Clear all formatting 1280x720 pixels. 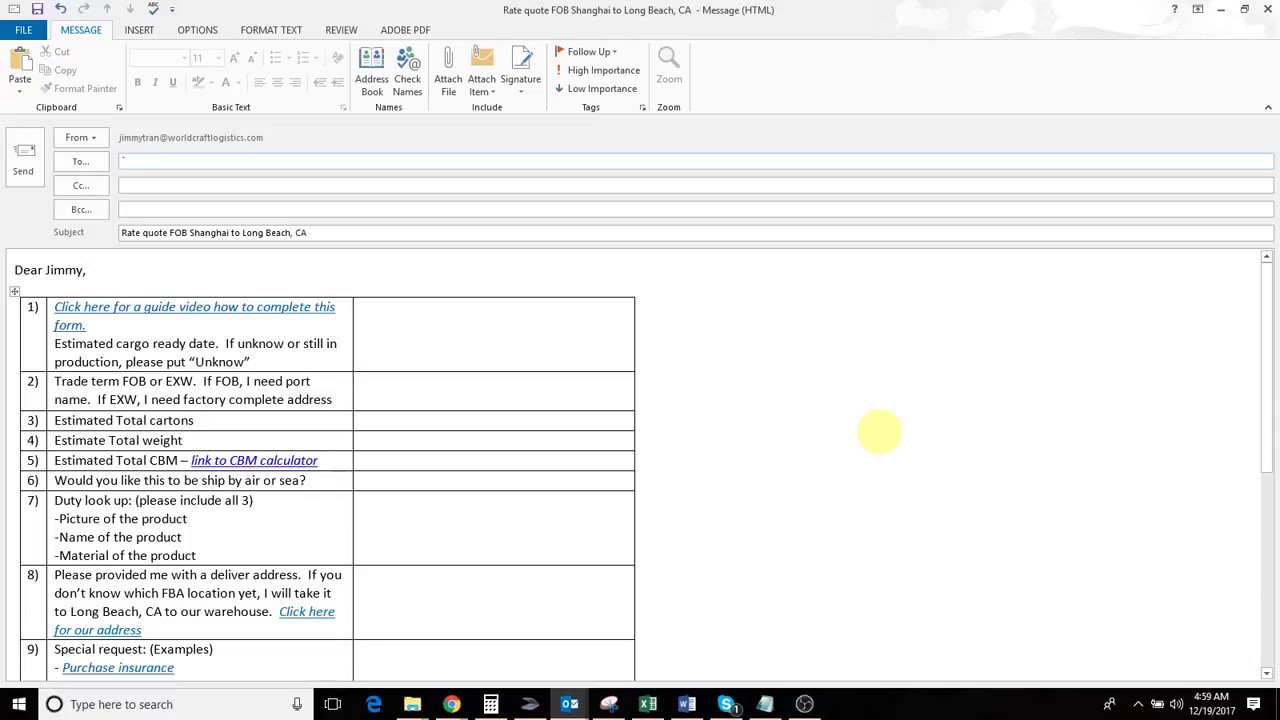338,58
